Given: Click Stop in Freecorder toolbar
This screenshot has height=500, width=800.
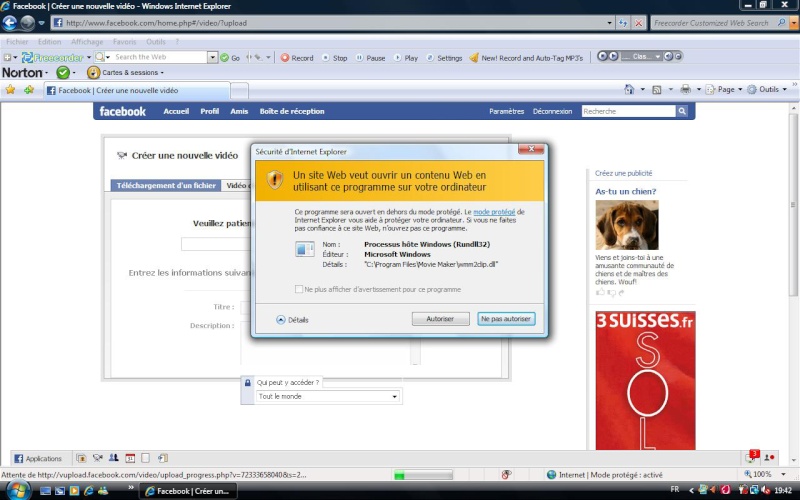Looking at the screenshot, I should click(x=335, y=58).
